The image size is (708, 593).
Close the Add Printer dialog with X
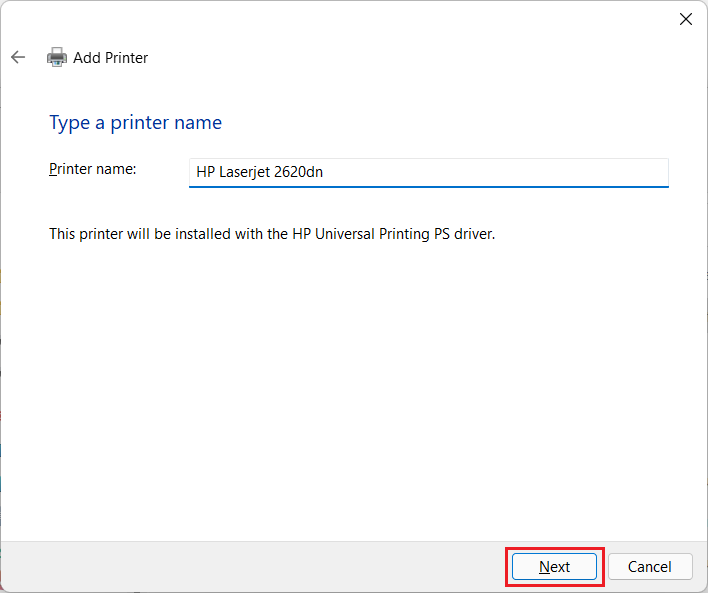[x=686, y=19]
